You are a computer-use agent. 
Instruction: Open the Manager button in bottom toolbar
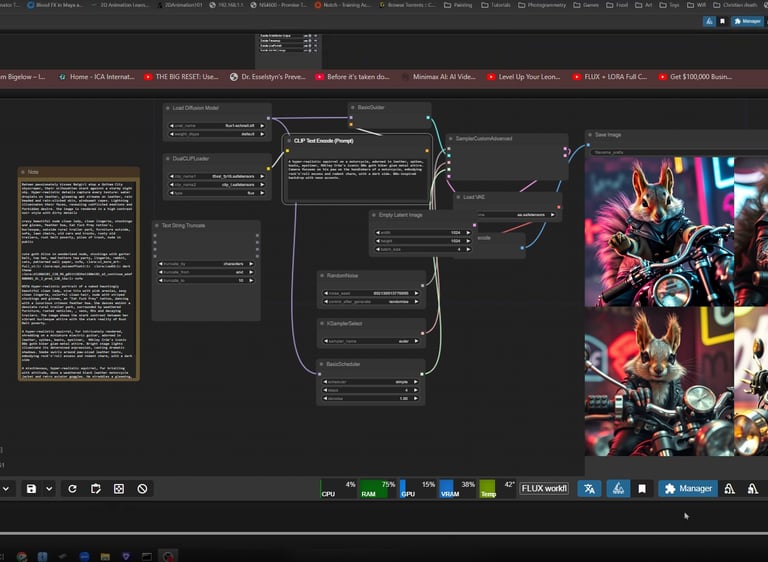click(688, 488)
